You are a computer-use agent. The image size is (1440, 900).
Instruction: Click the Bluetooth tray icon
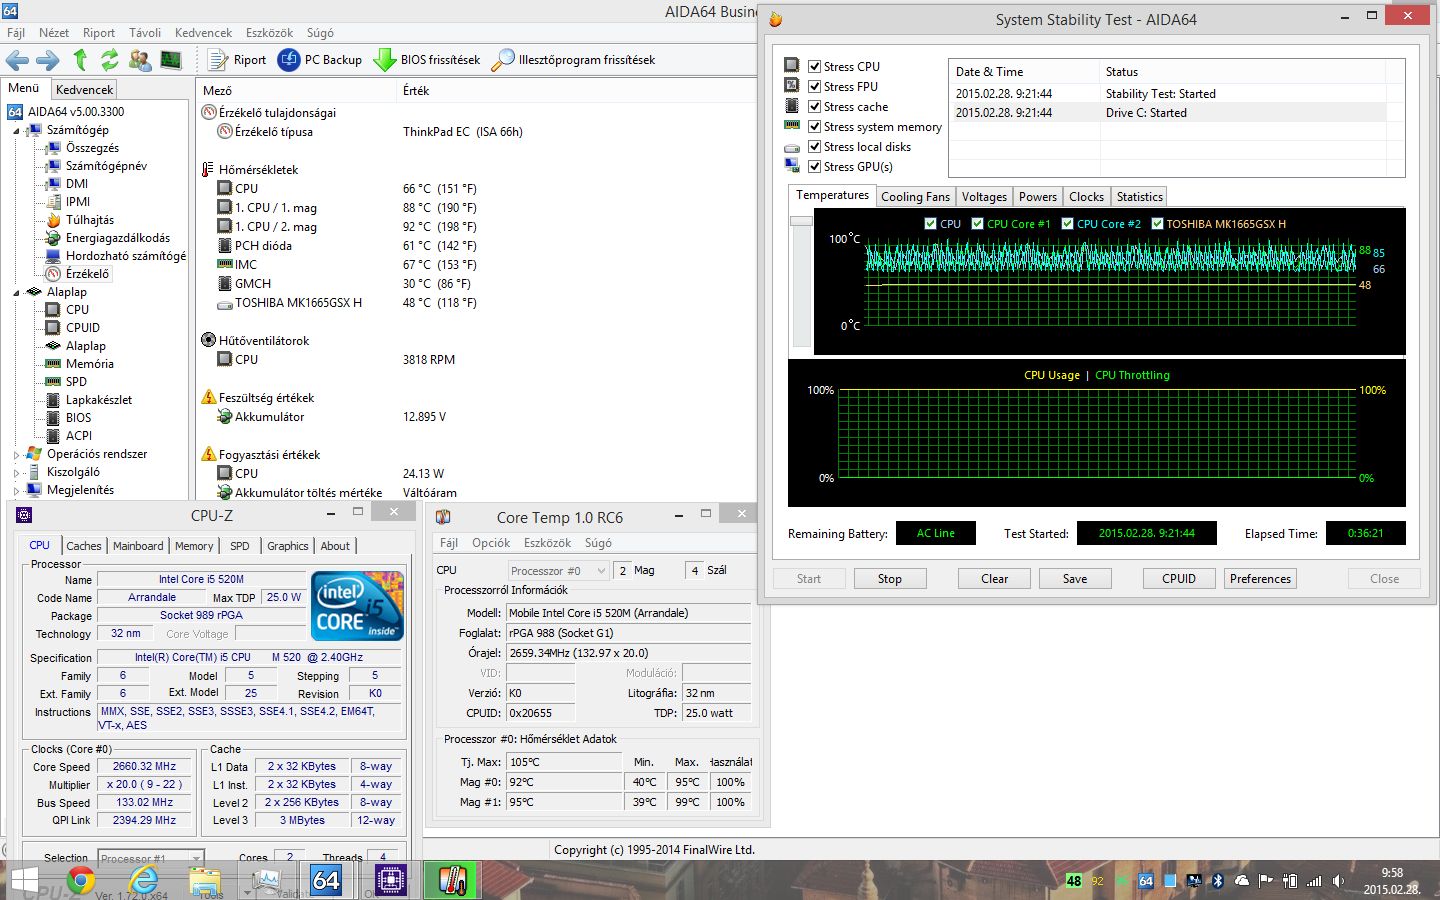click(x=1218, y=881)
